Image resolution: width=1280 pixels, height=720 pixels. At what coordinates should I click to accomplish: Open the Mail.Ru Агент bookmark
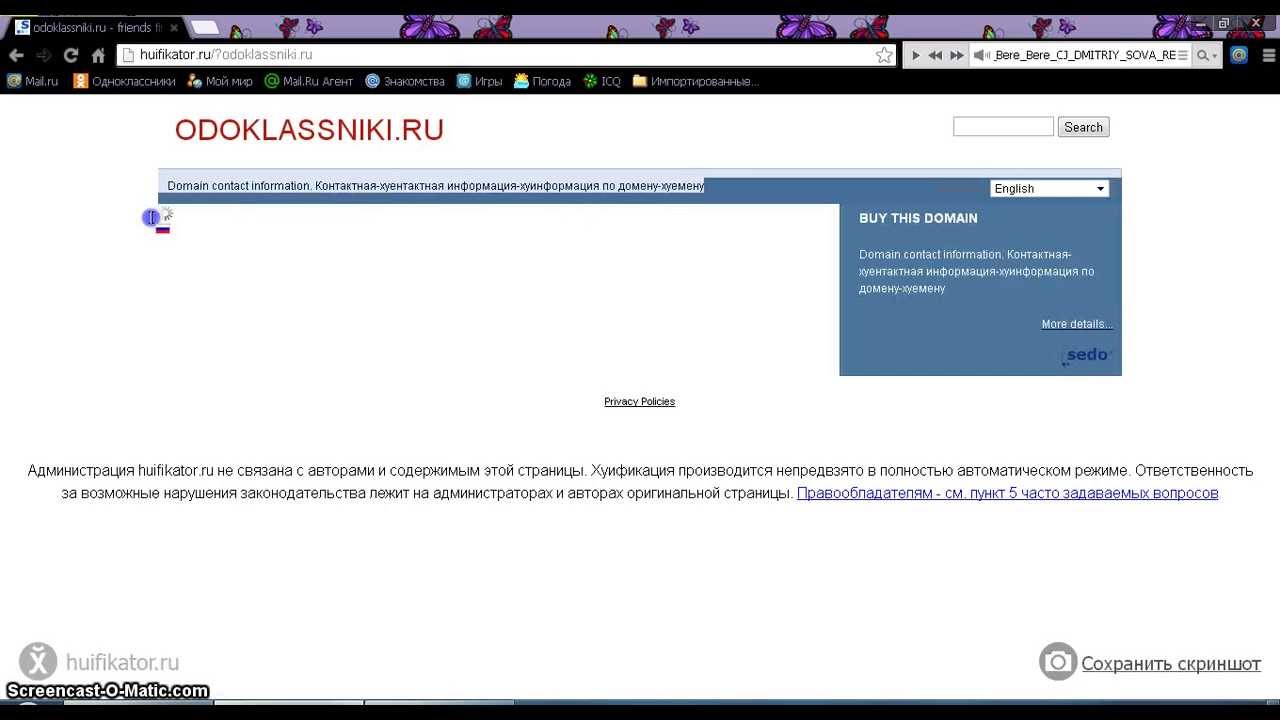(308, 81)
